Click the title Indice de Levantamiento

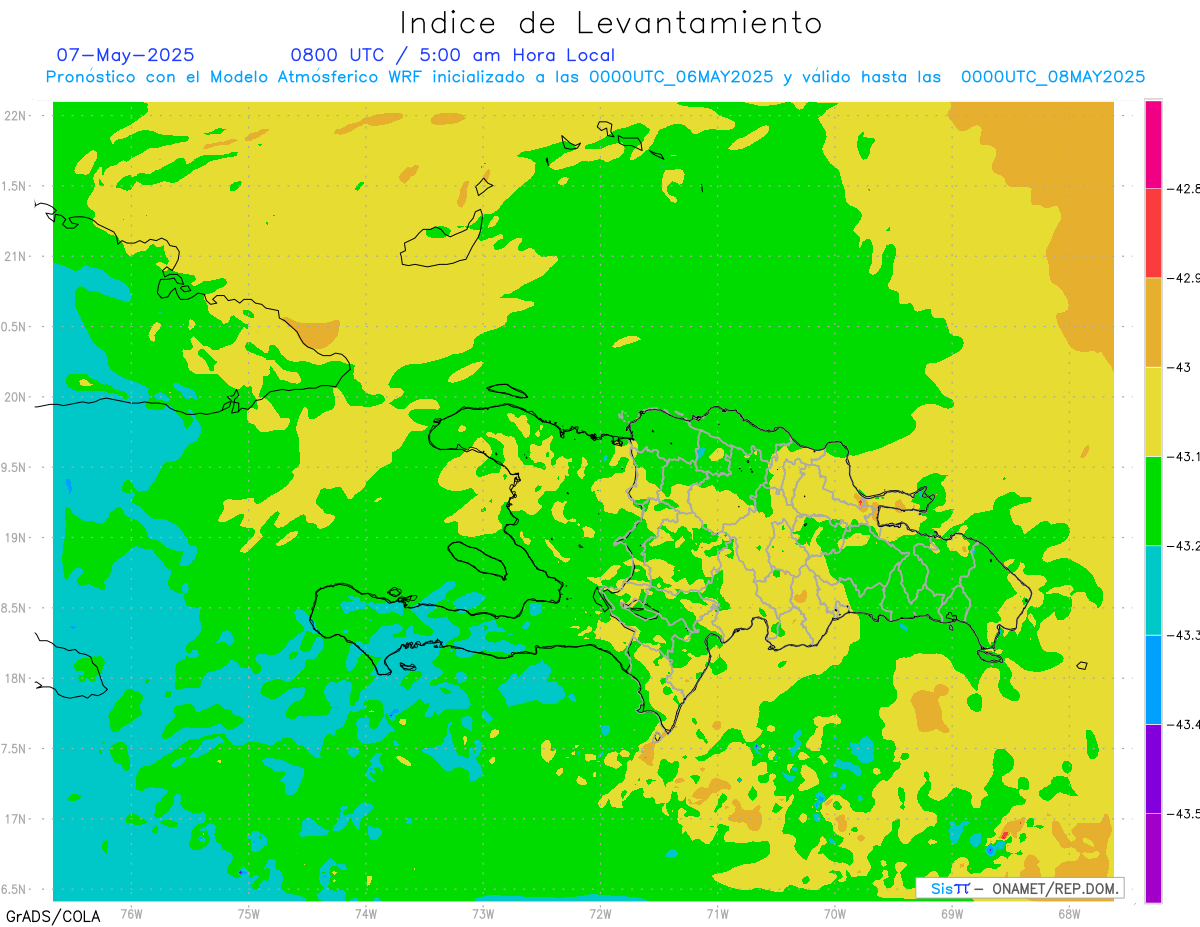pos(611,23)
